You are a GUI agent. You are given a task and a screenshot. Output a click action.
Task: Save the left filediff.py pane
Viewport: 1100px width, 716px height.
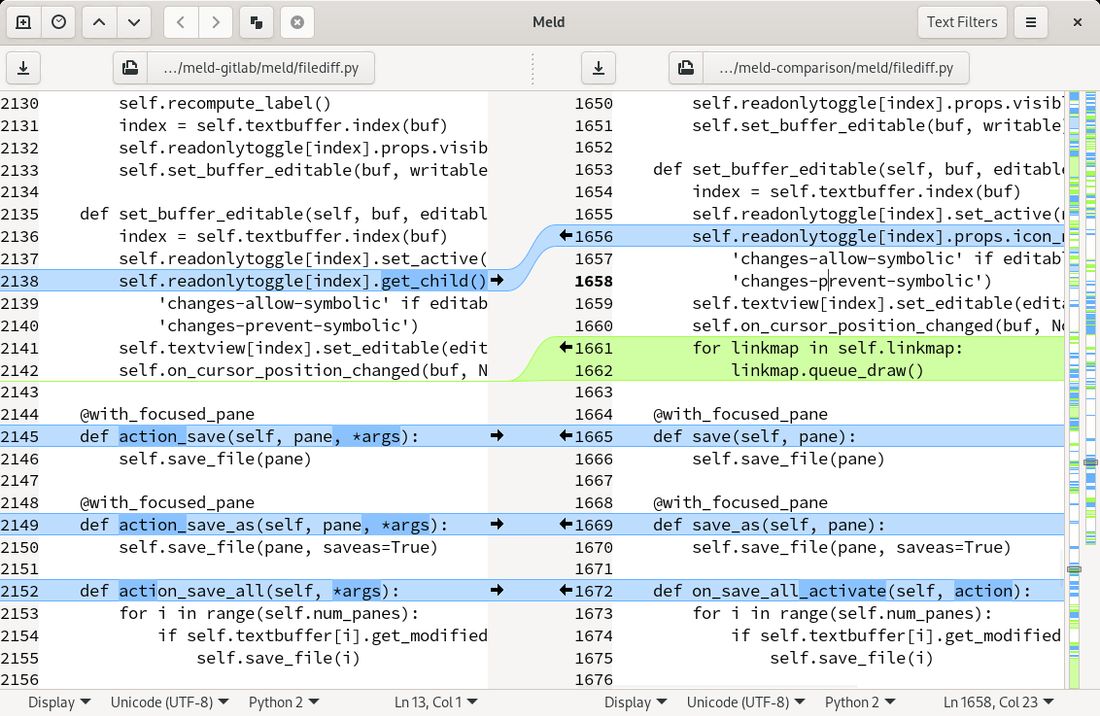(x=23, y=67)
